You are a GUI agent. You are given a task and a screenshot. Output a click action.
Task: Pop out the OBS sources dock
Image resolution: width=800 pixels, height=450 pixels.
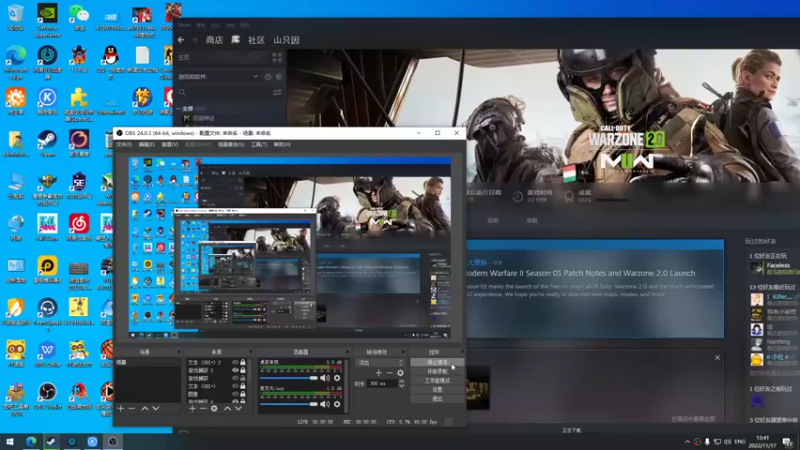[251, 352]
